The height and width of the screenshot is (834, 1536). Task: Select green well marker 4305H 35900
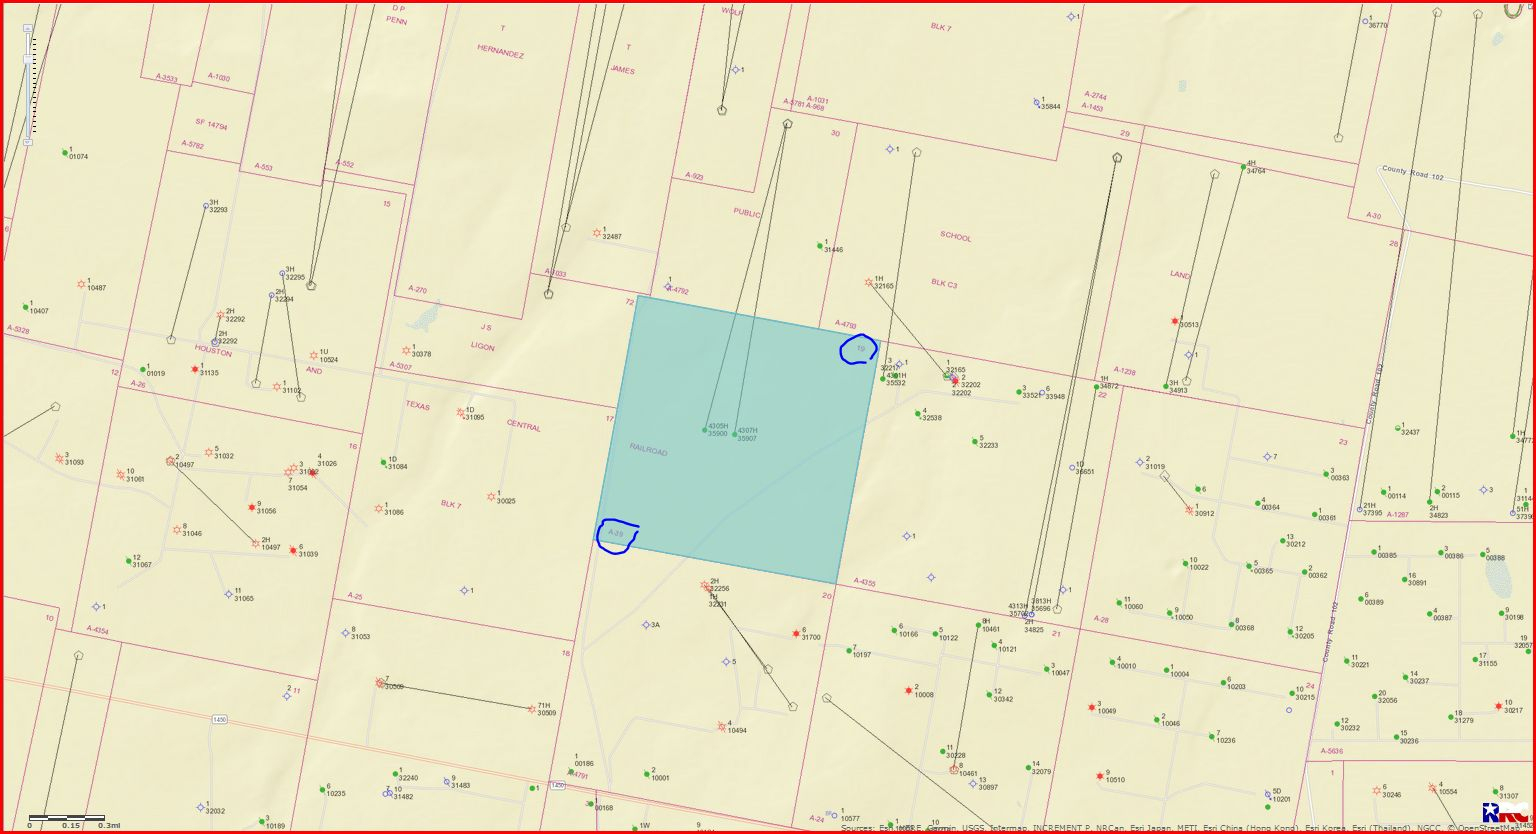(x=704, y=430)
